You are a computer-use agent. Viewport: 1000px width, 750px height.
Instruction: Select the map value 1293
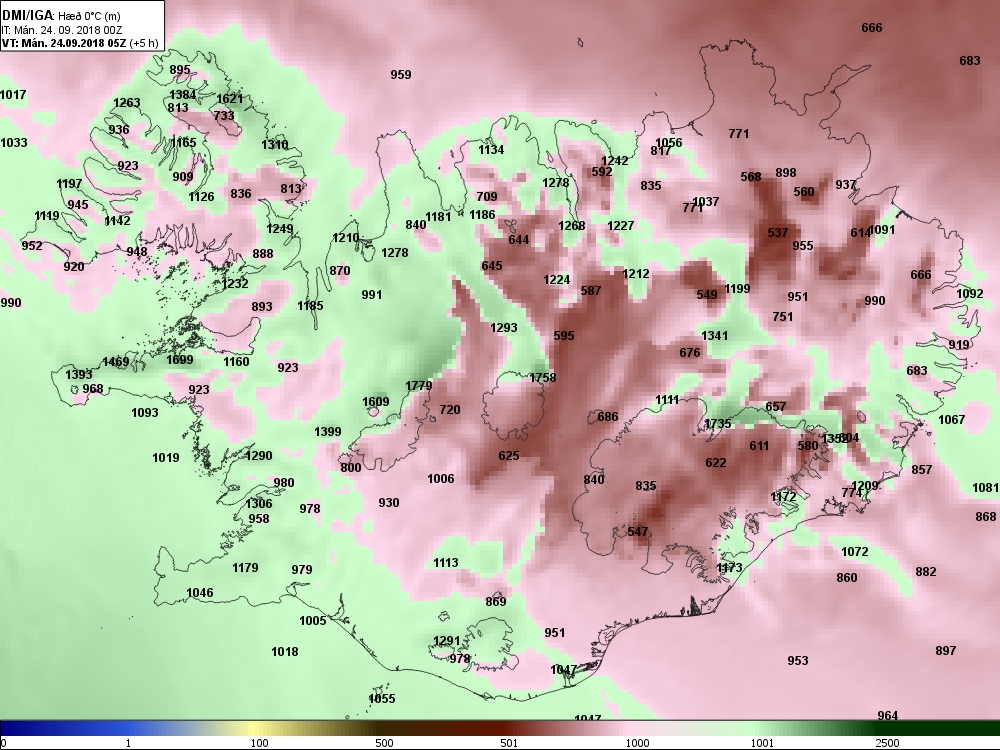click(x=504, y=328)
